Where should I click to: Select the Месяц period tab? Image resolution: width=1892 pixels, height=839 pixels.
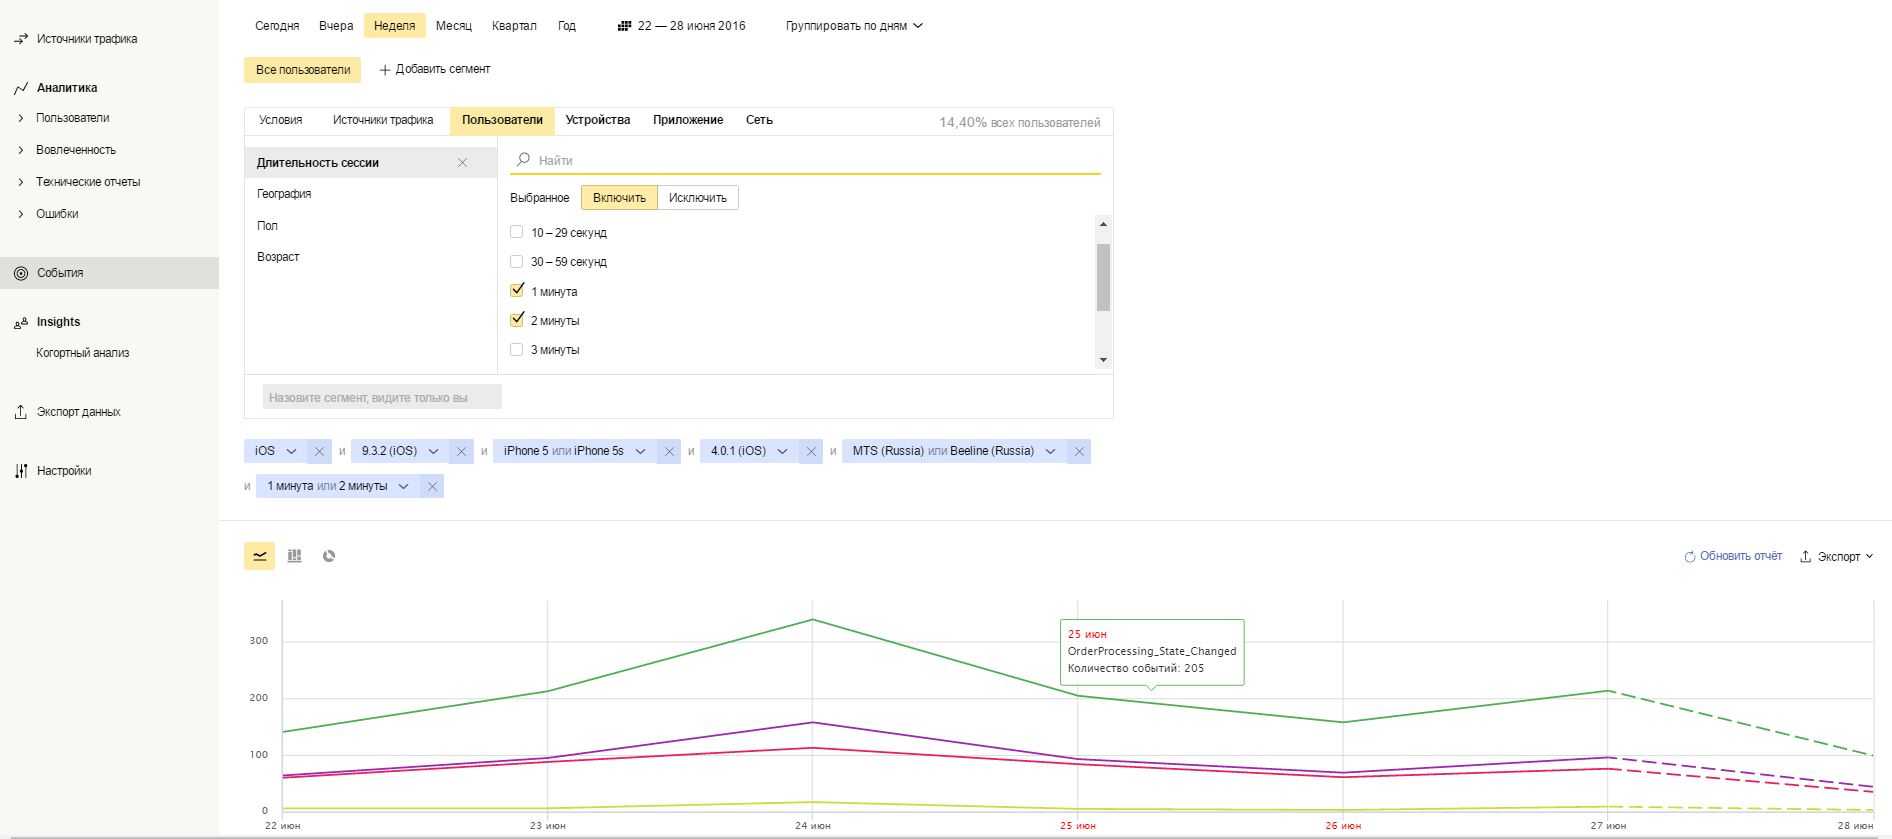(453, 26)
